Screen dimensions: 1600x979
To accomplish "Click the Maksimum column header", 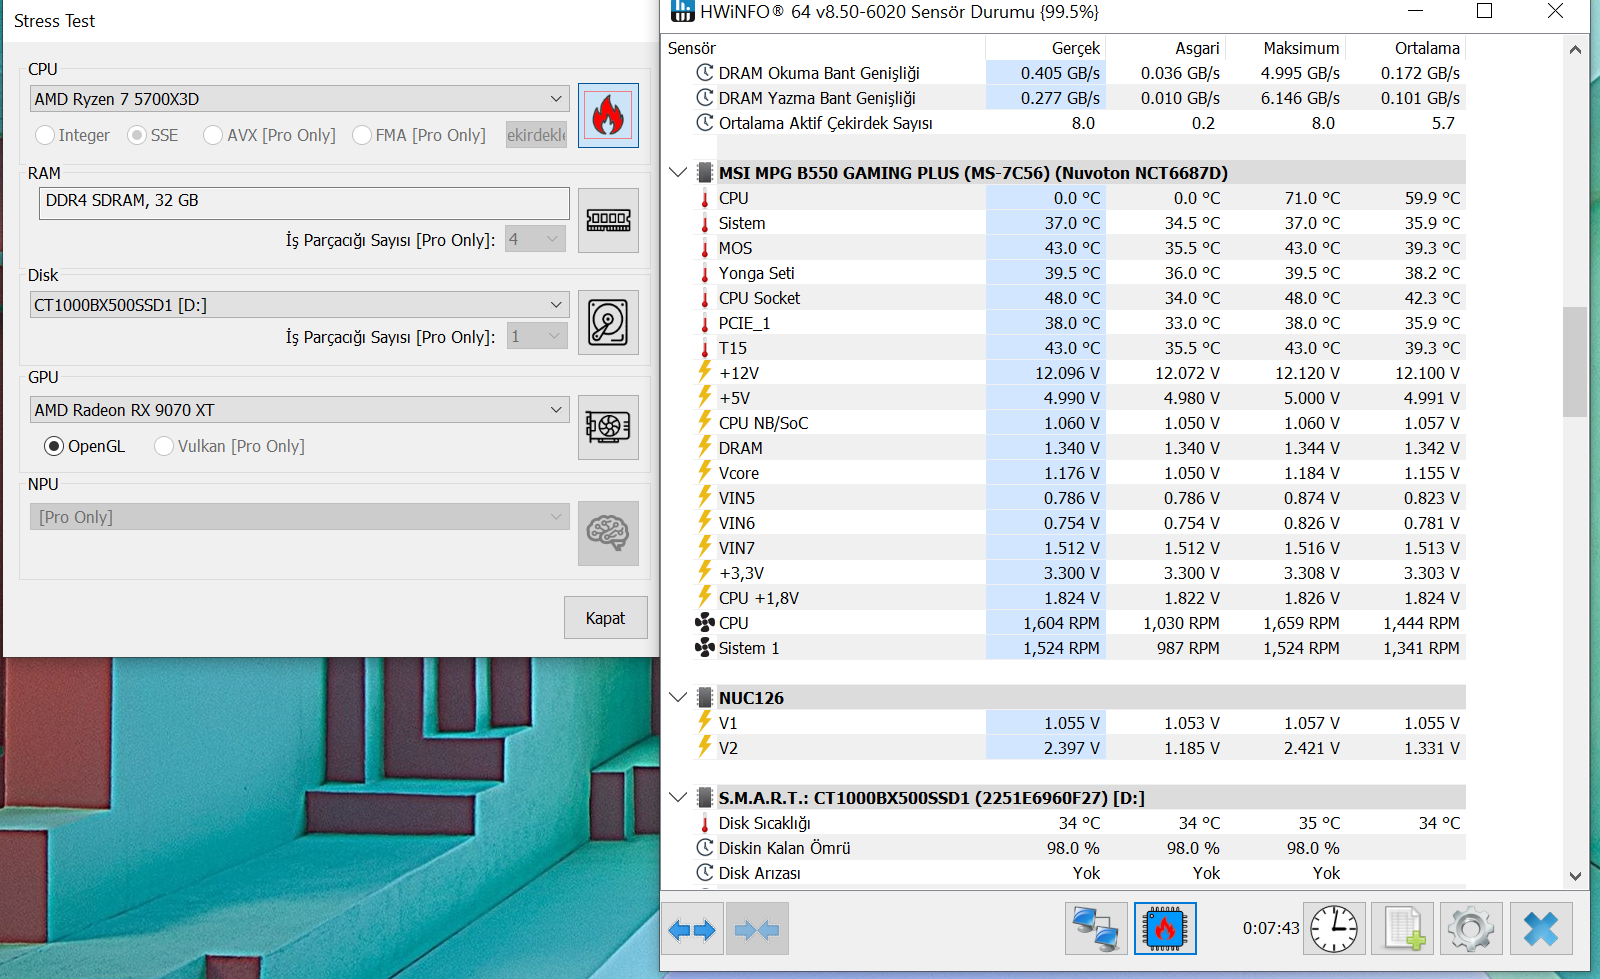I will click(x=1301, y=48).
